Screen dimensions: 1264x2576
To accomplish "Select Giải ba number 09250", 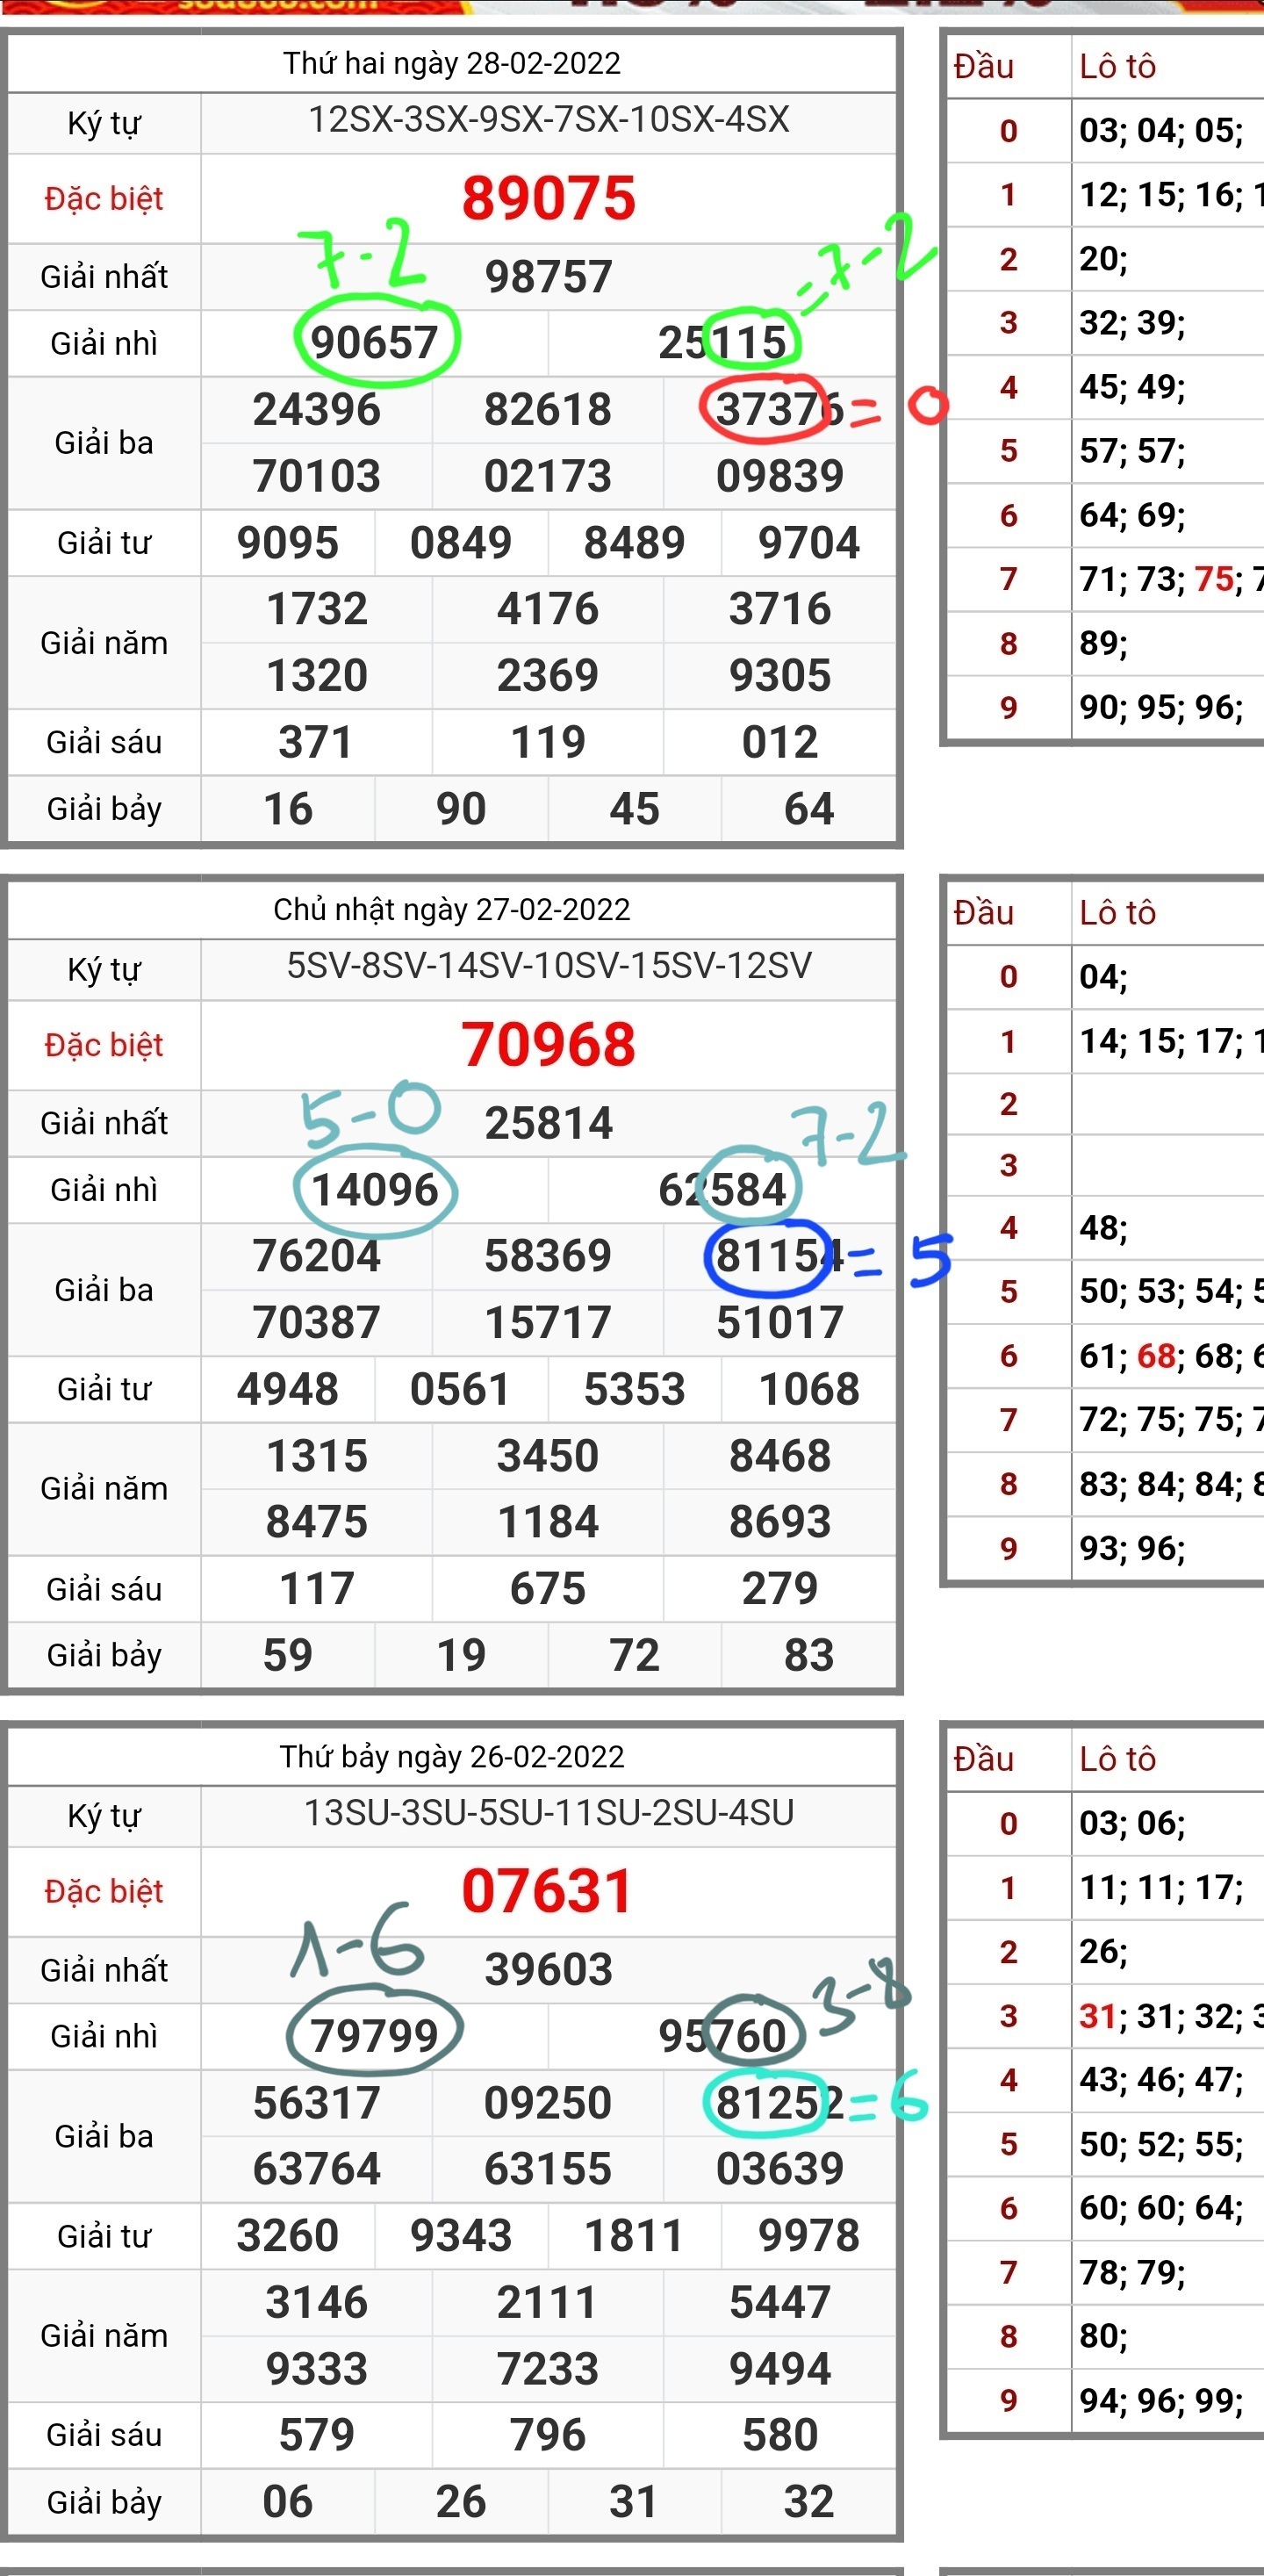I will click(x=548, y=2103).
